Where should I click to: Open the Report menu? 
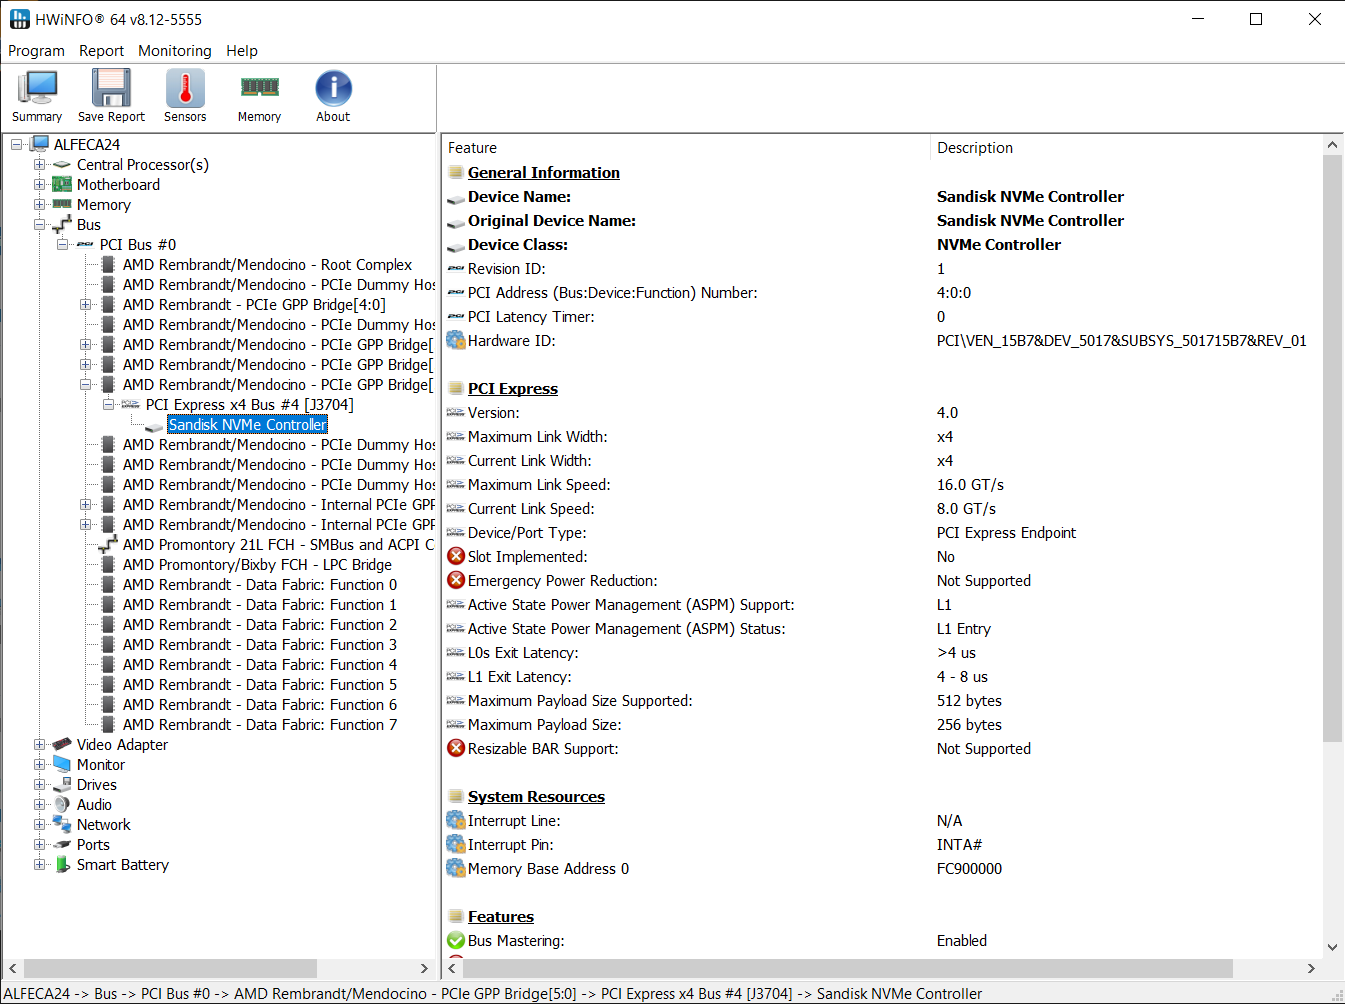tap(101, 50)
